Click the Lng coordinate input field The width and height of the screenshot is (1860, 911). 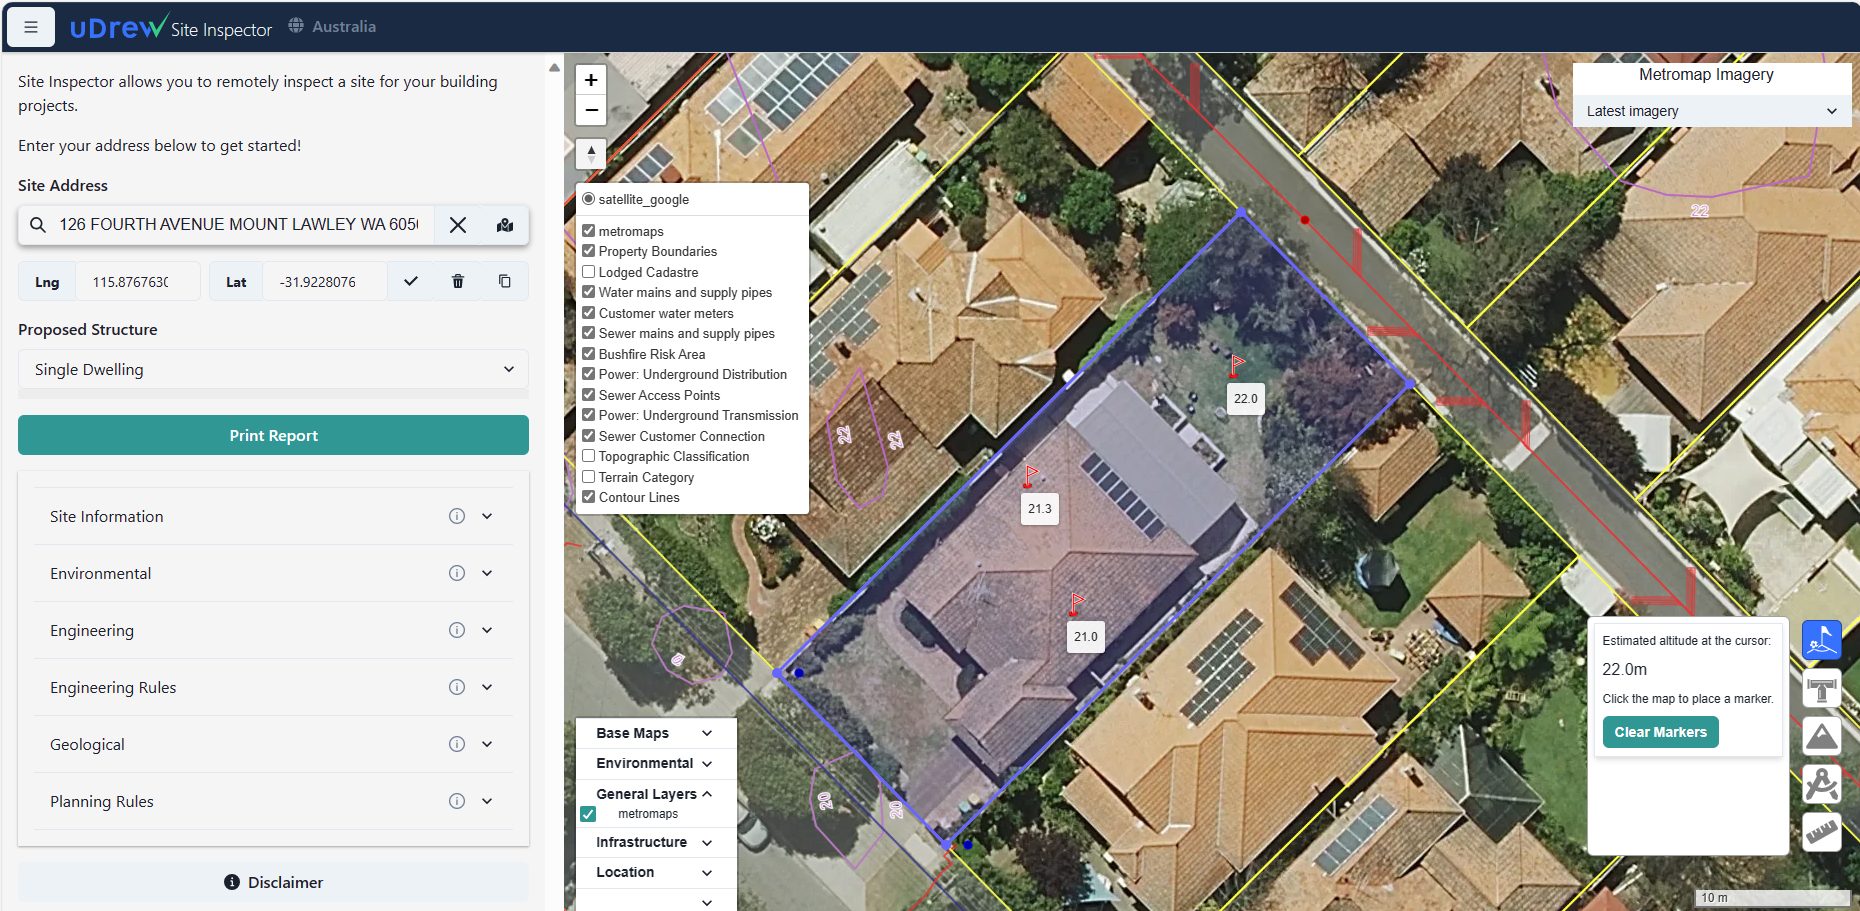tap(136, 282)
